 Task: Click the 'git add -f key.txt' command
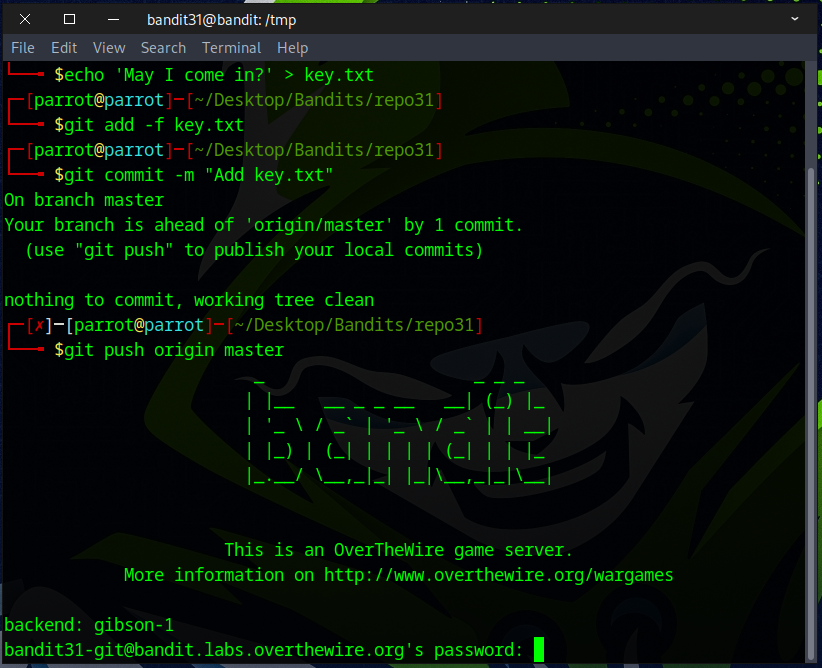(149, 125)
